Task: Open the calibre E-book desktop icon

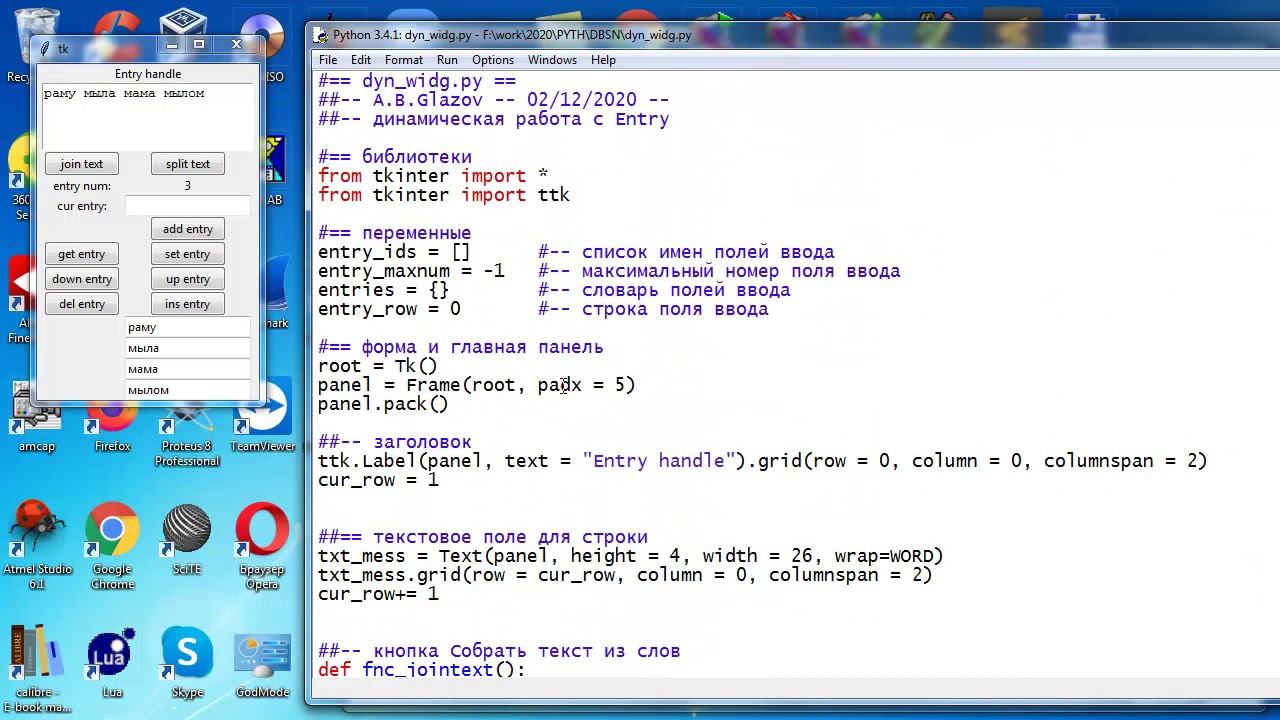Action: 37,670
